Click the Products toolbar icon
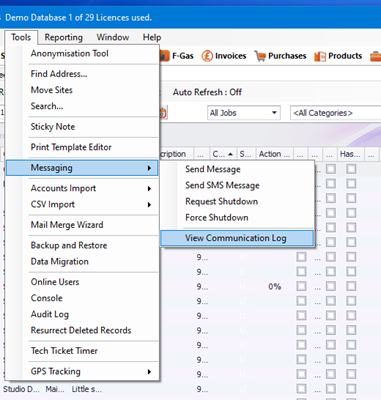The height and width of the screenshot is (400, 381). coord(320,56)
